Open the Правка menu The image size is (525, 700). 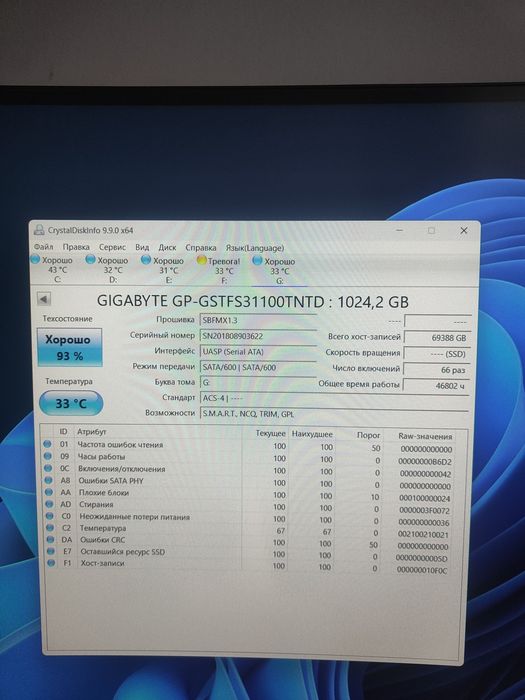[x=76, y=247]
